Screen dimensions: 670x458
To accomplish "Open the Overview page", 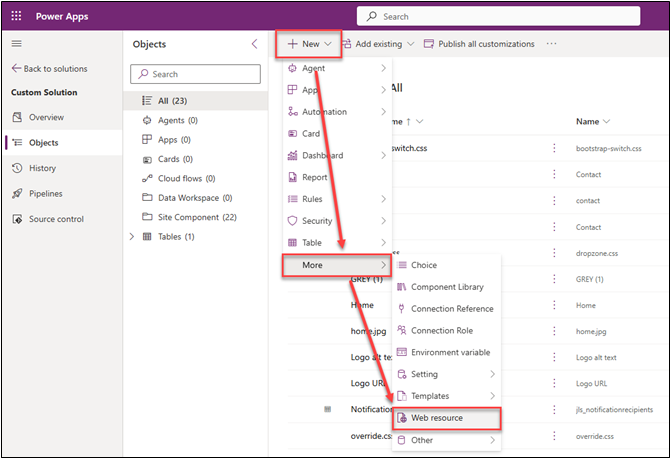I will click(x=46, y=117).
